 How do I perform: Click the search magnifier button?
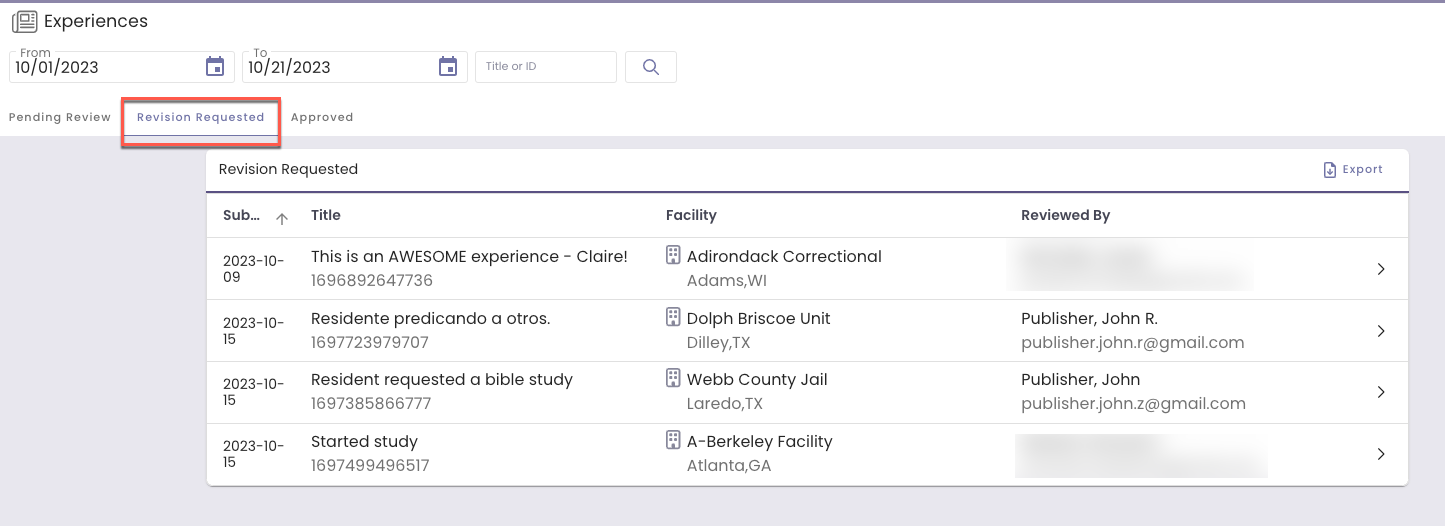[651, 67]
